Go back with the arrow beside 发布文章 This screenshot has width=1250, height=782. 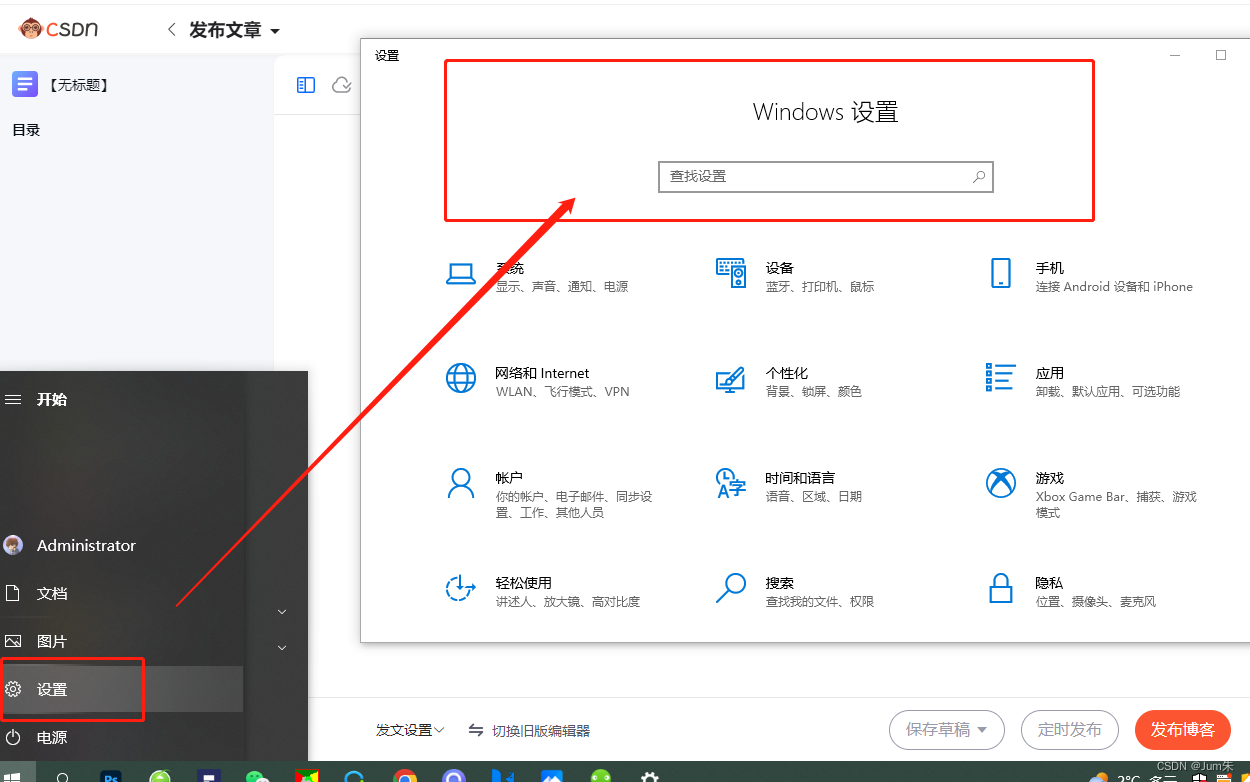pos(172,30)
